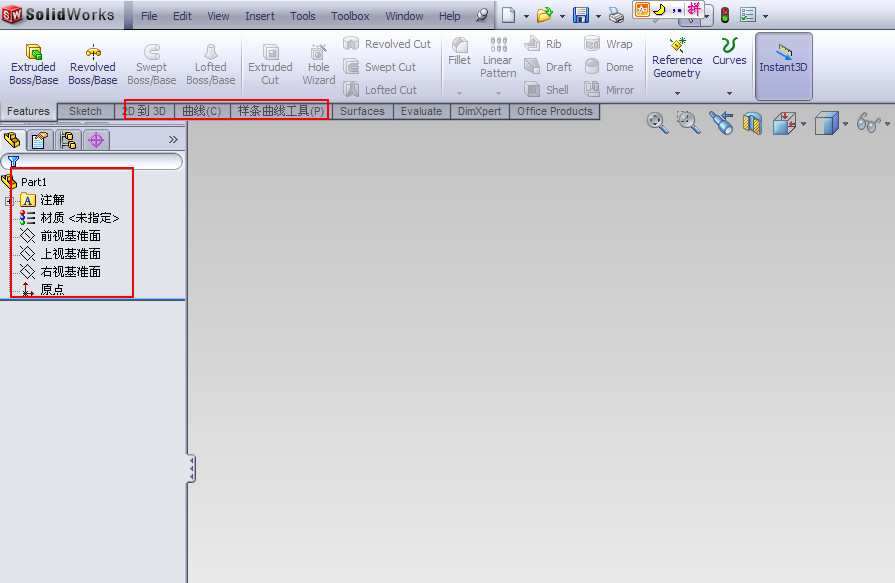Click the Swept Boss/Base tool

(151, 65)
